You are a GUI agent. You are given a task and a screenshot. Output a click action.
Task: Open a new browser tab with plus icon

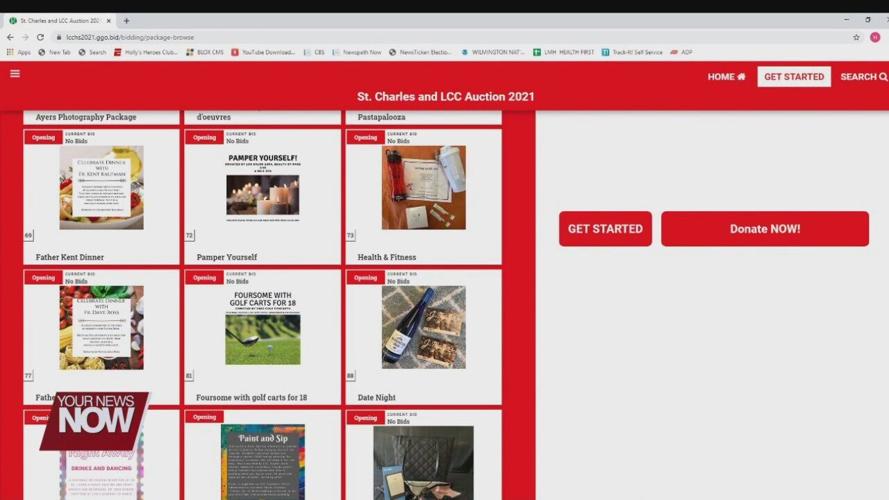click(126, 20)
